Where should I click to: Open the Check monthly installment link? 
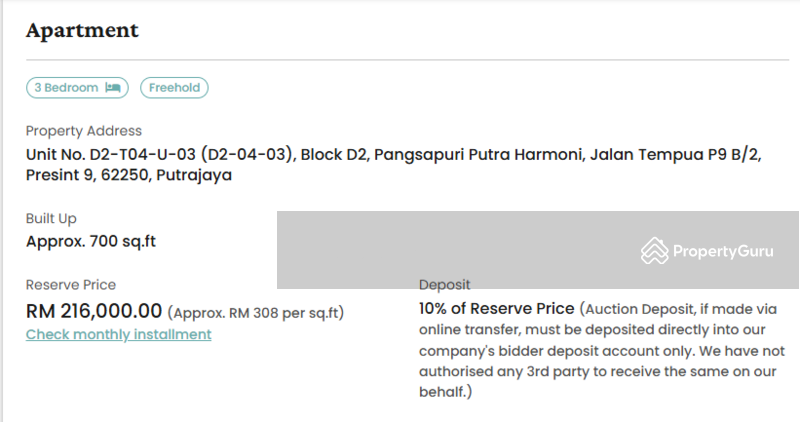[118, 334]
